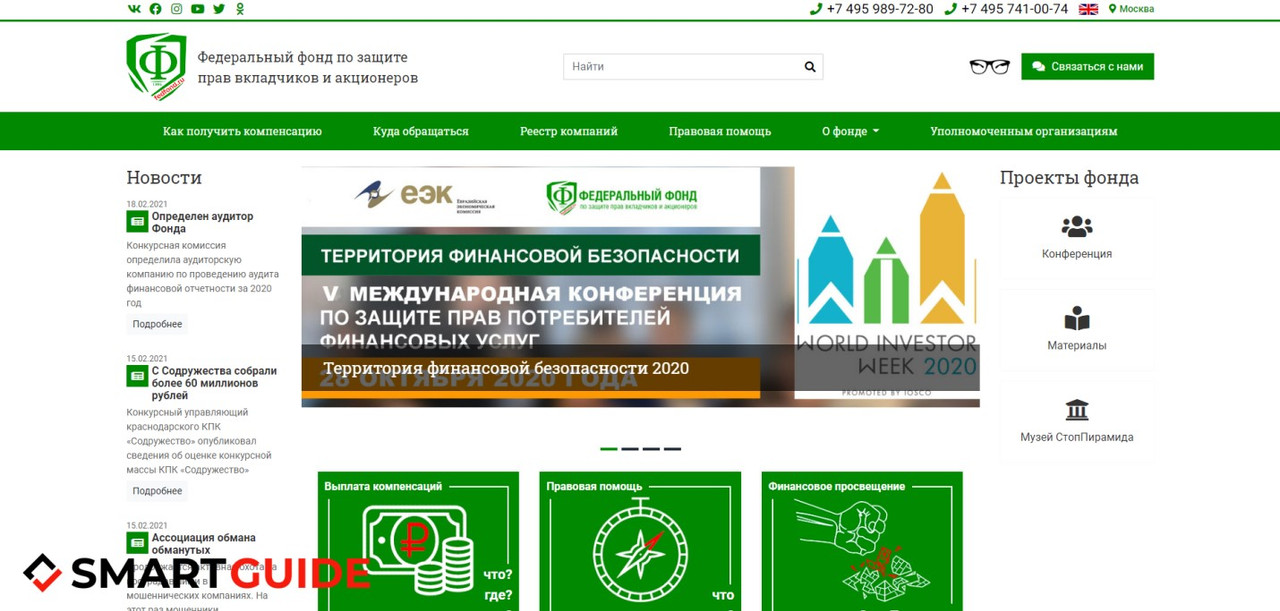The width and height of the screenshot is (1280, 611).
Task: Open Как получить компенсацию menu item
Action: (x=242, y=131)
